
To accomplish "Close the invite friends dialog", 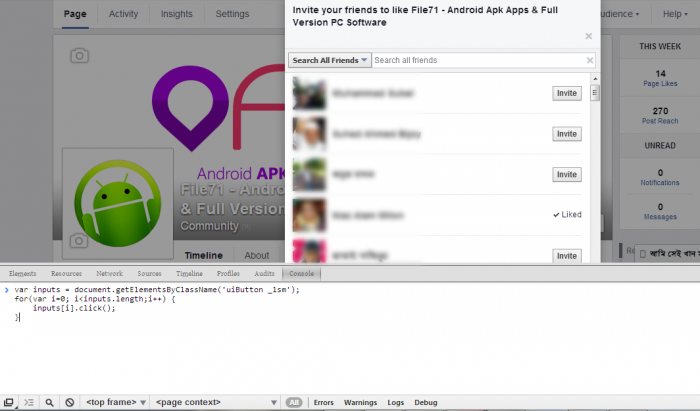I will click(x=588, y=36).
